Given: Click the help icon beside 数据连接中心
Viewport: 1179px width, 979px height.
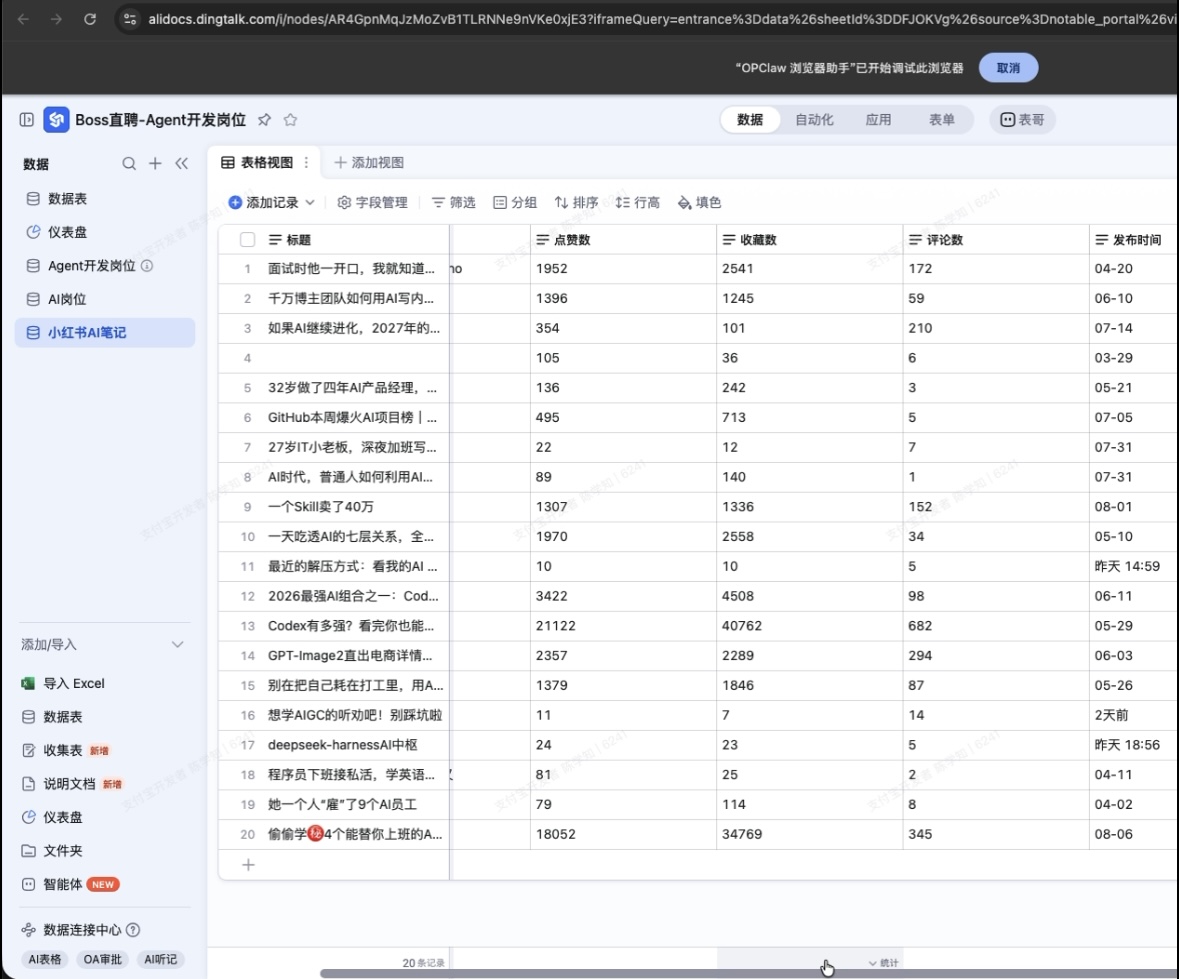Looking at the screenshot, I should pos(133,930).
